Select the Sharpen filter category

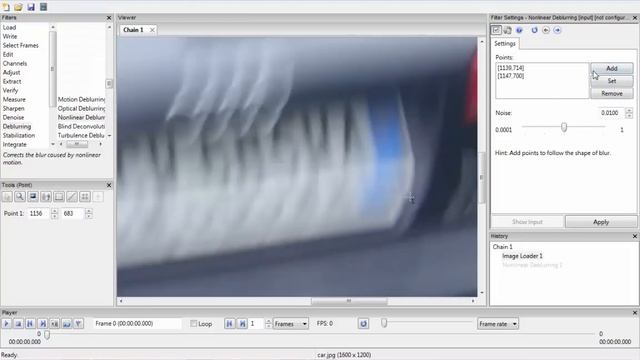pyautogui.click(x=13, y=109)
